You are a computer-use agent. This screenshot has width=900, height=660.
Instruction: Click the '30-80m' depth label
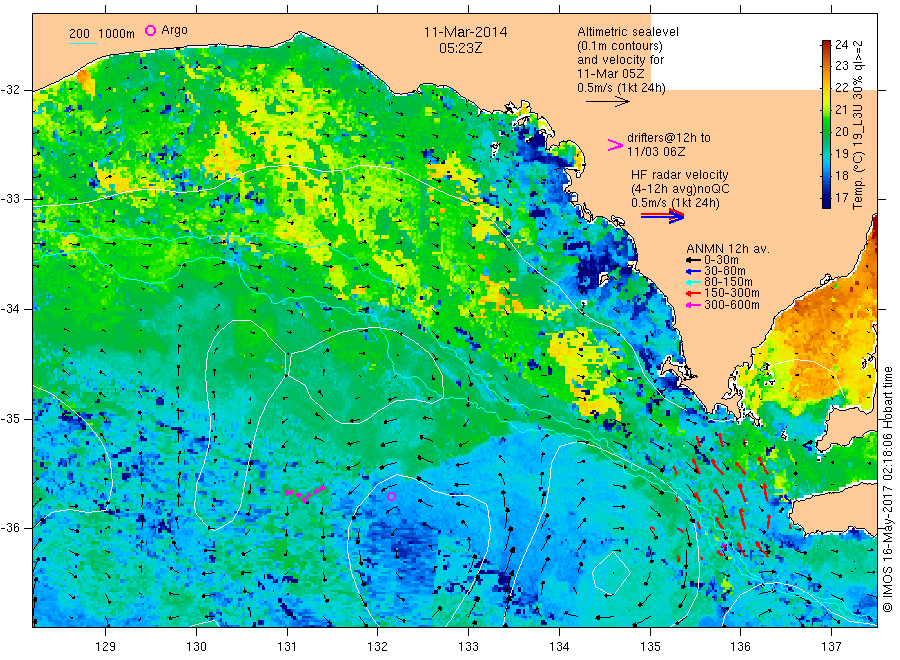point(724,271)
